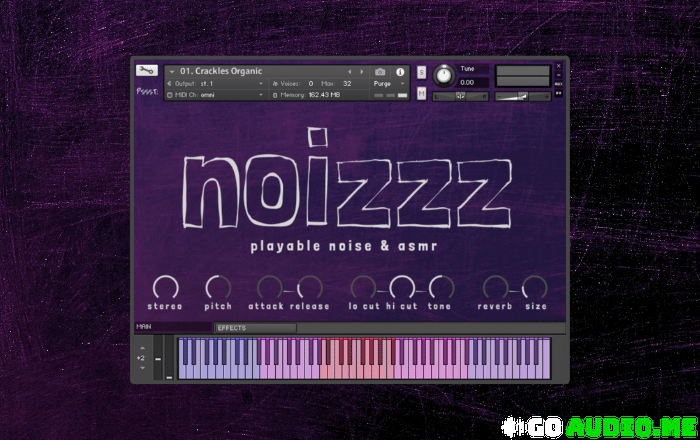The width and height of the screenshot is (700, 440).
Task: Go to the next preset arrow
Action: (x=362, y=72)
